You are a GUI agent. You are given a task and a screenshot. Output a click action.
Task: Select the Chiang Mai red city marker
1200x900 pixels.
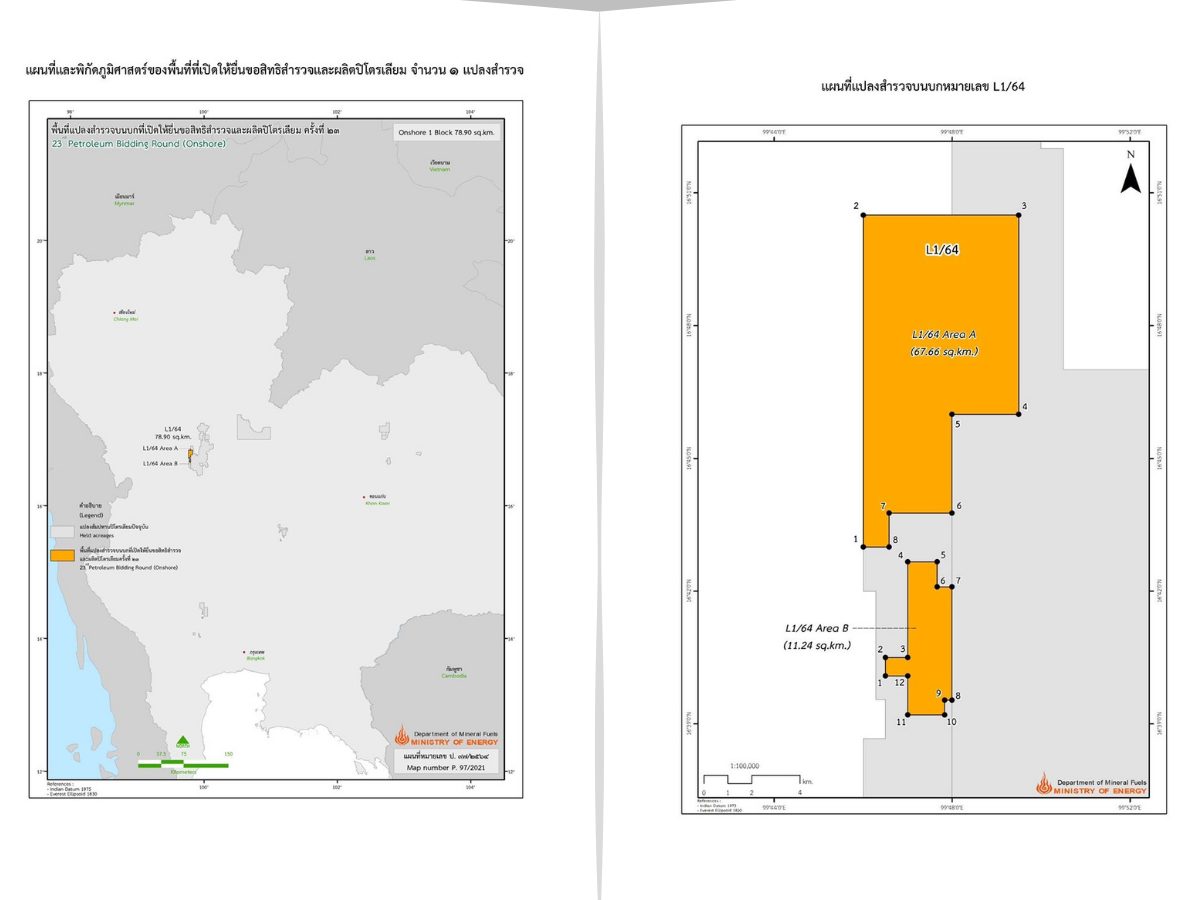(116, 312)
